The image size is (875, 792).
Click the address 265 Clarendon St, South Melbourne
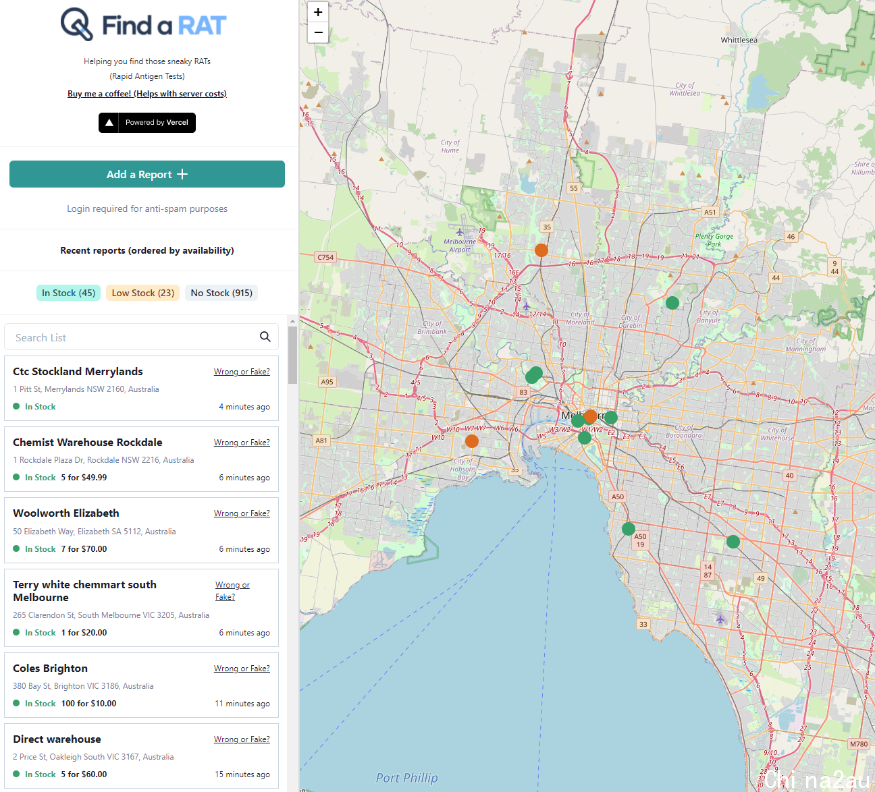click(111, 615)
